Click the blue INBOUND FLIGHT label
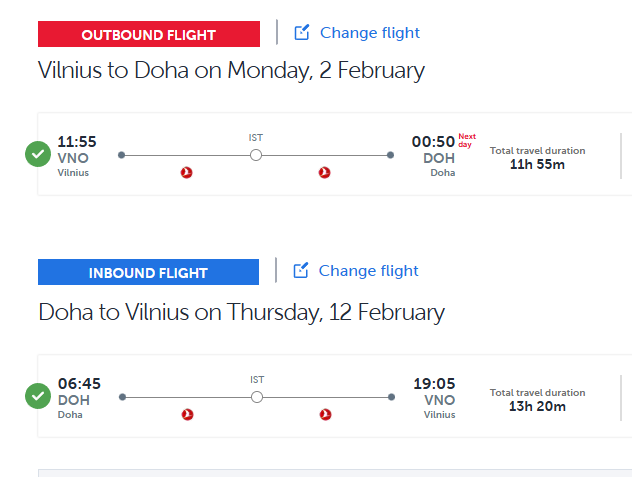This screenshot has height=477, width=632. 148,272
